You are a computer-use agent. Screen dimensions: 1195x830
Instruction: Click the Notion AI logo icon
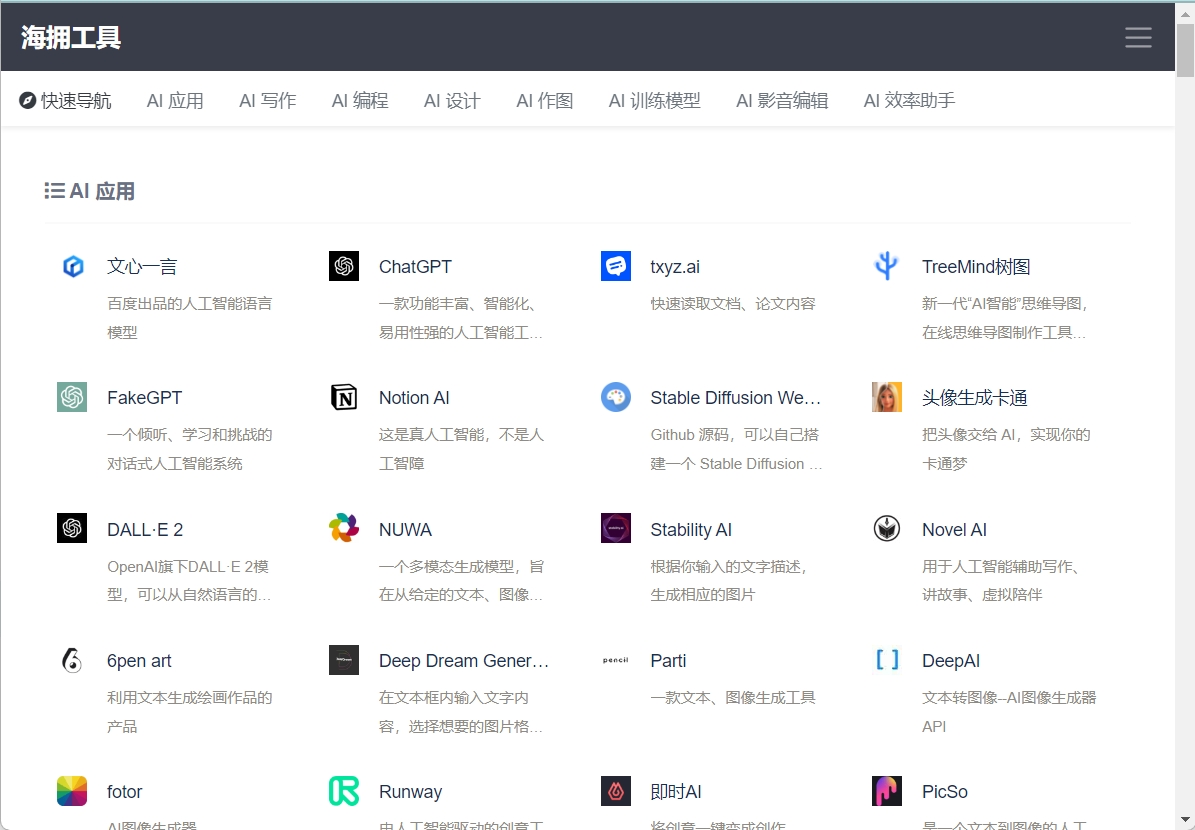(x=344, y=397)
